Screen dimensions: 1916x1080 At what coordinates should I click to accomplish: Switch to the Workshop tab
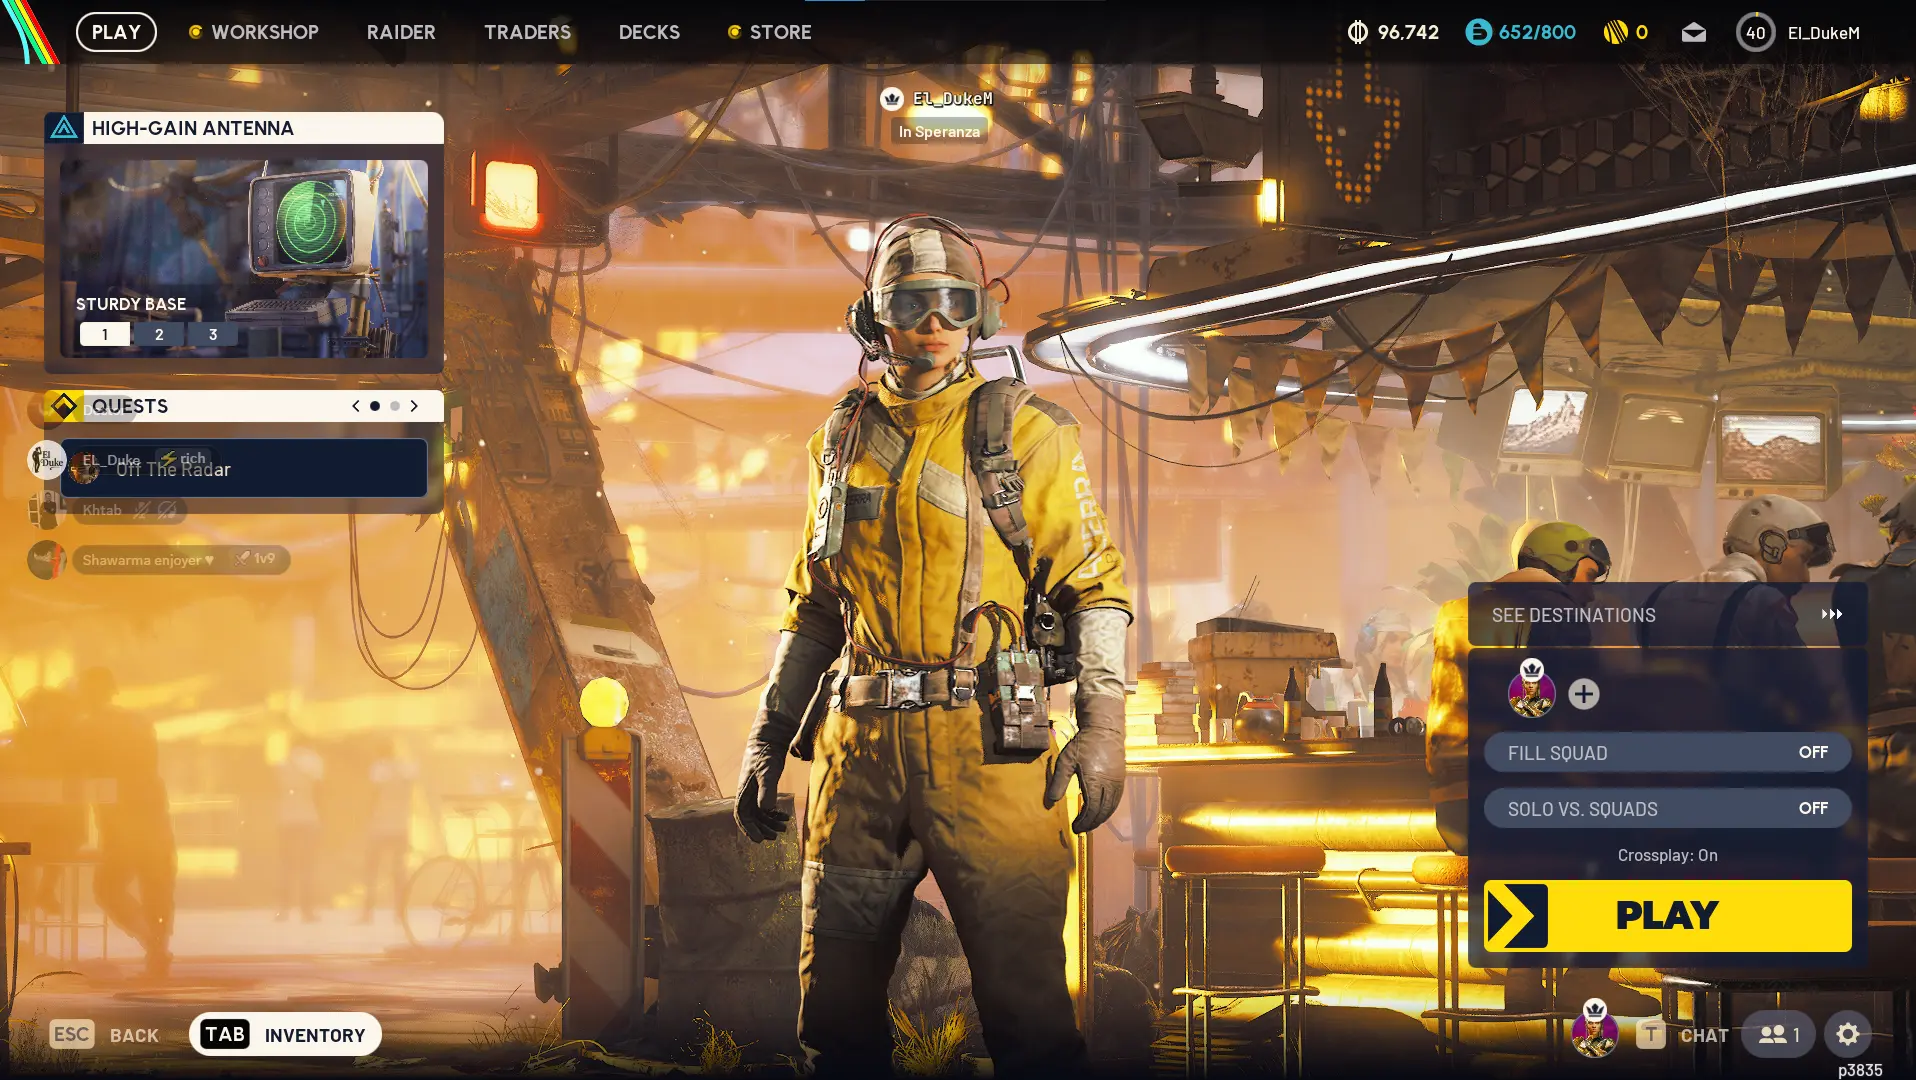click(264, 32)
